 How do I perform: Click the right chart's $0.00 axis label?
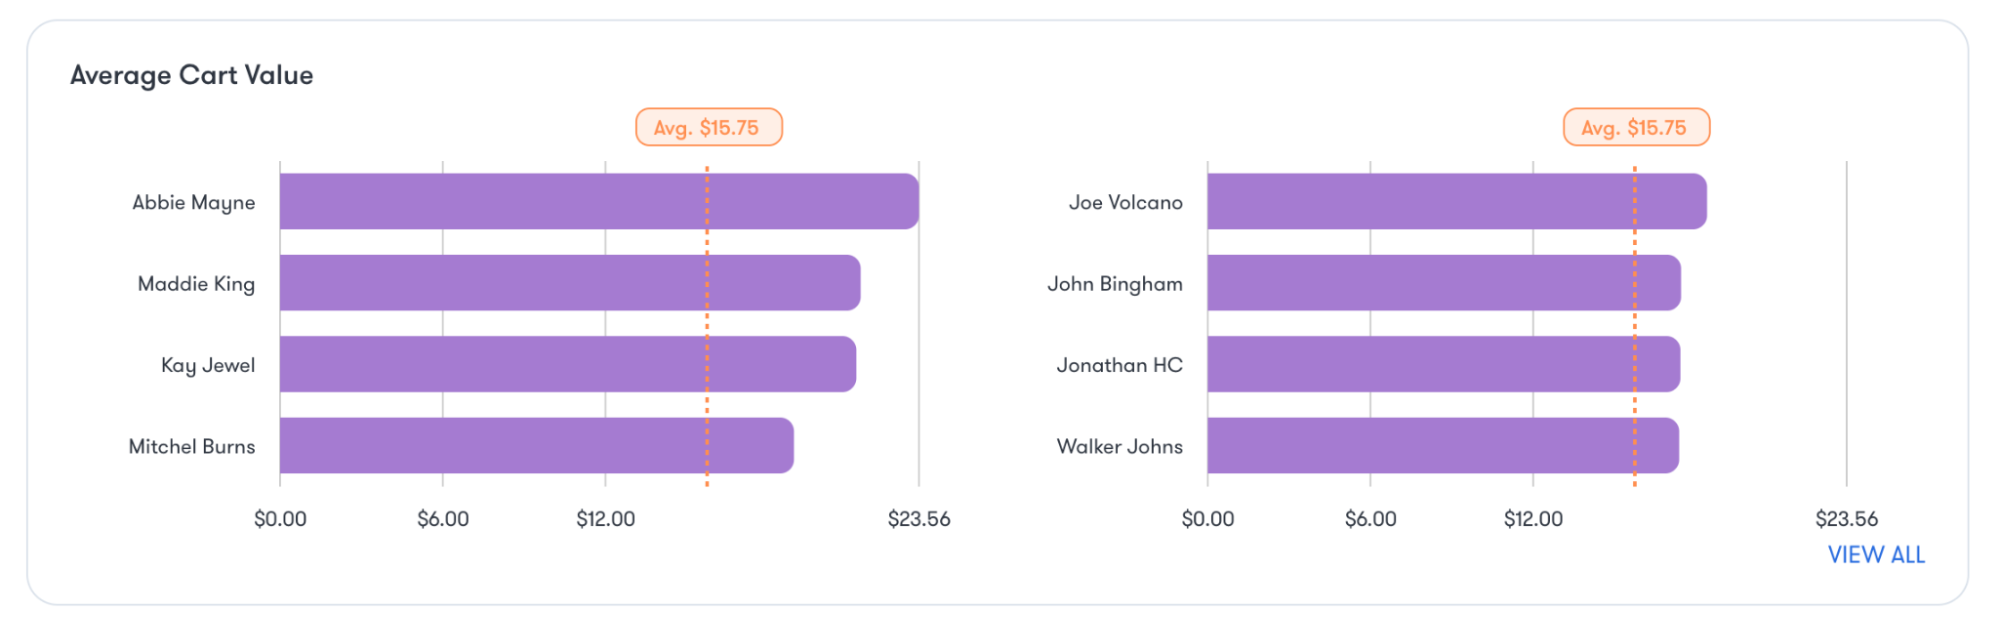tap(1207, 519)
